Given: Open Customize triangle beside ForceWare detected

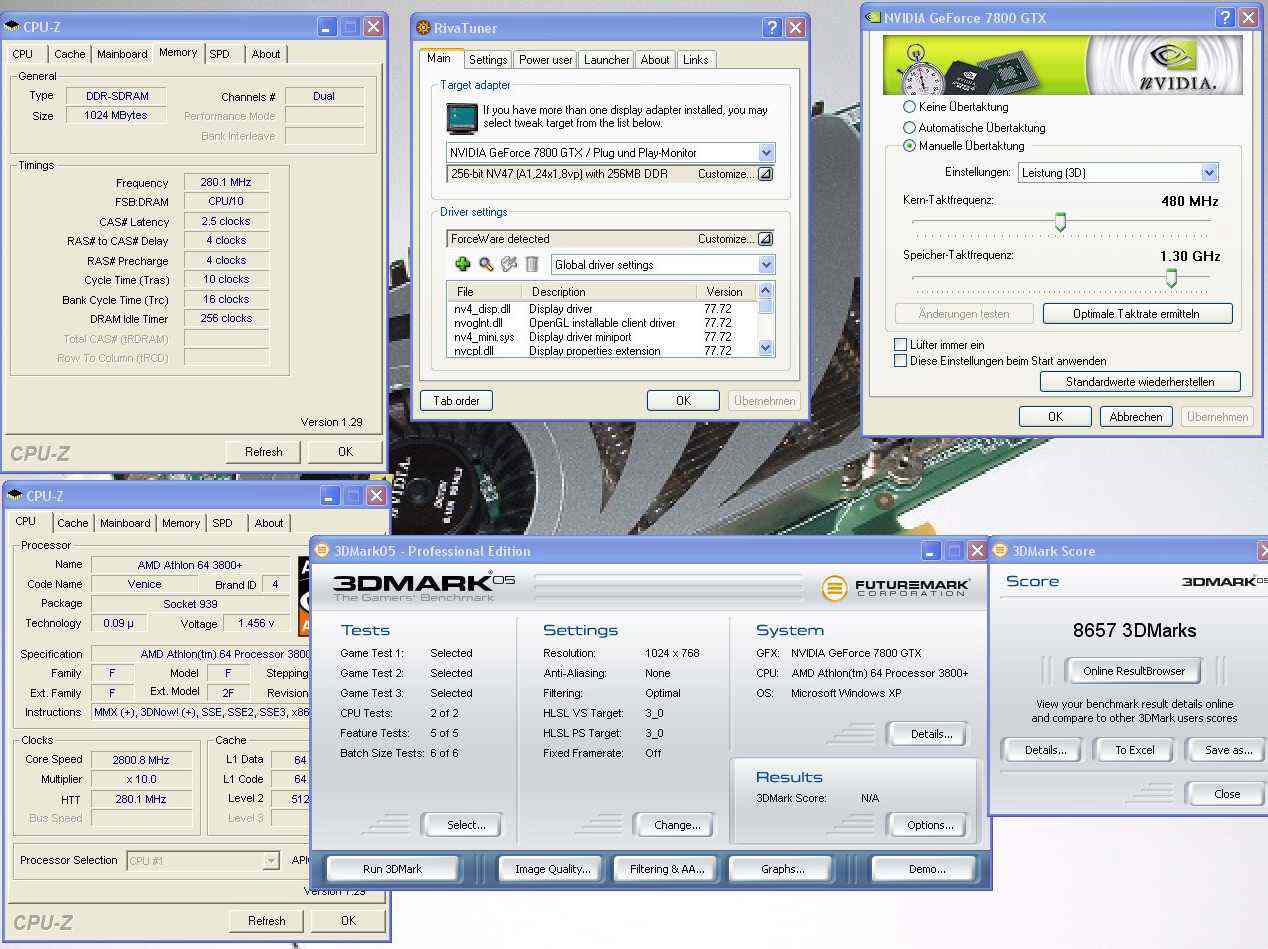Looking at the screenshot, I should click(765, 239).
